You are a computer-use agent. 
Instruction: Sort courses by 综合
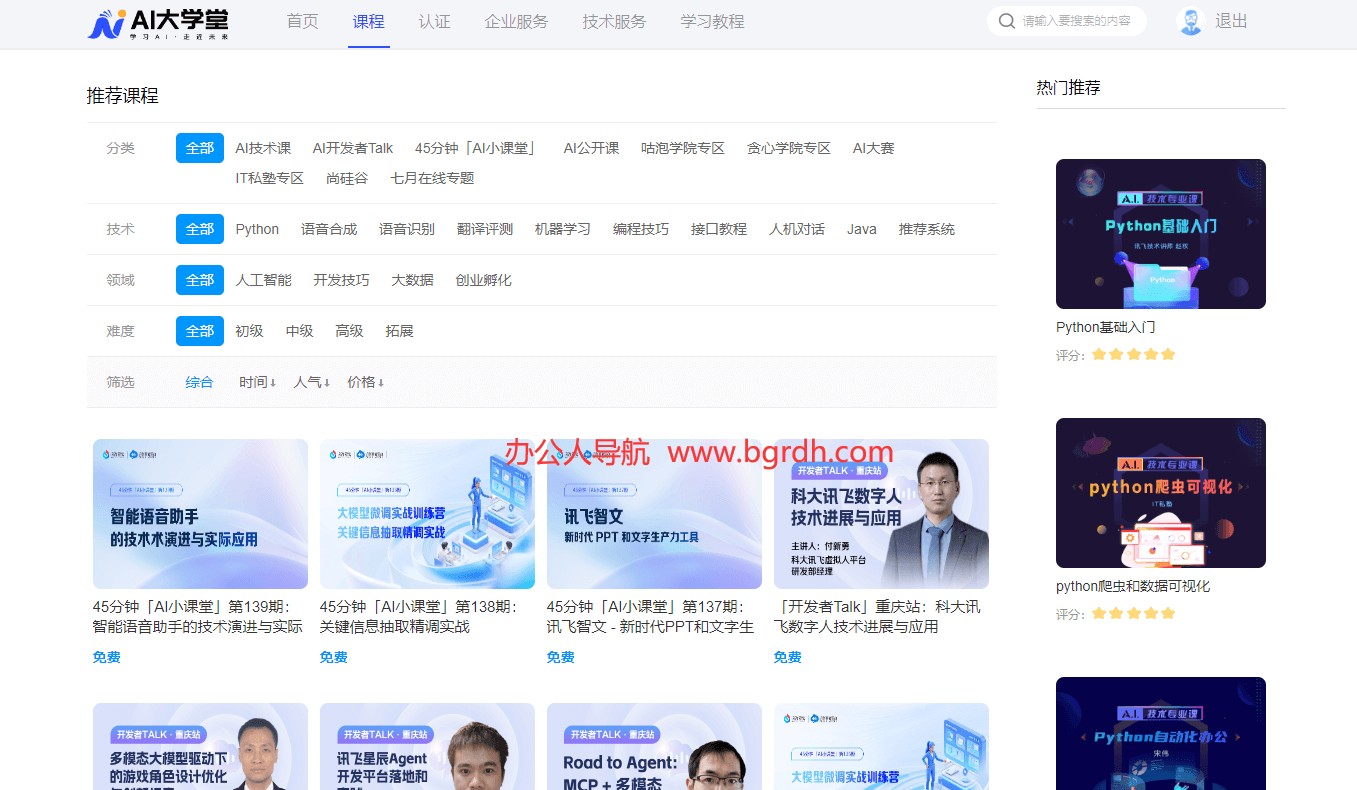tap(199, 382)
